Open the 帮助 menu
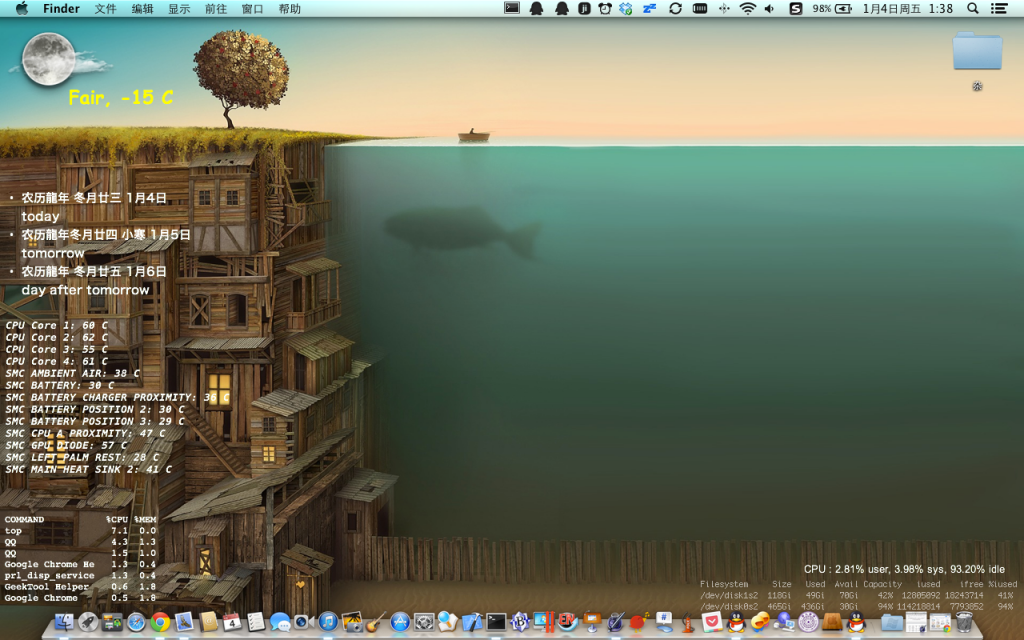The image size is (1024, 640). tap(288, 8)
